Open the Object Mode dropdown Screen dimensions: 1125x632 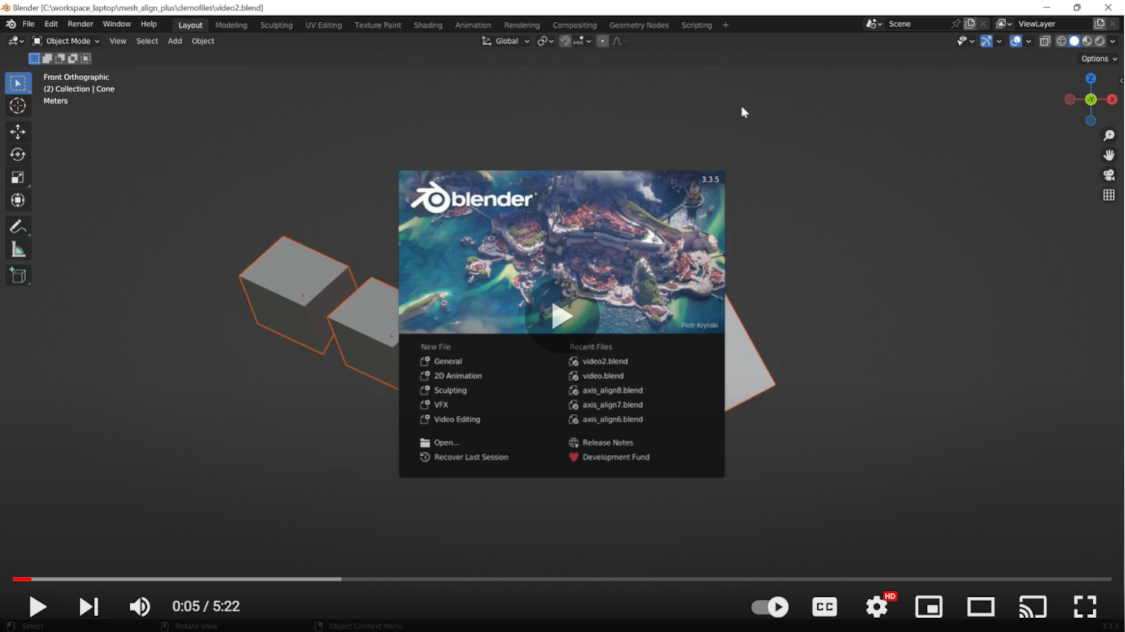tap(66, 41)
